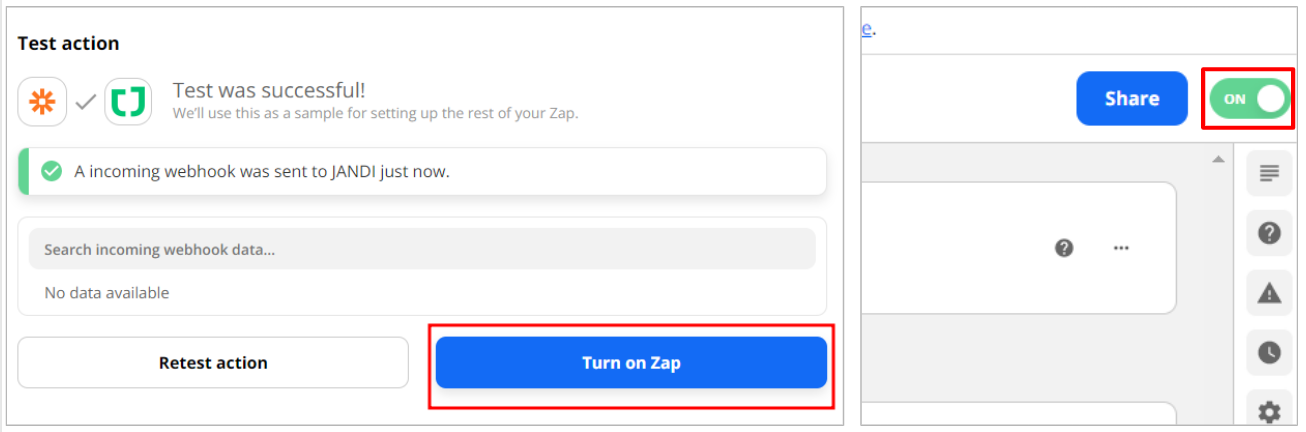The height and width of the screenshot is (432, 1306).
Task: Follow the underlined link above Share button
Action: tap(867, 28)
